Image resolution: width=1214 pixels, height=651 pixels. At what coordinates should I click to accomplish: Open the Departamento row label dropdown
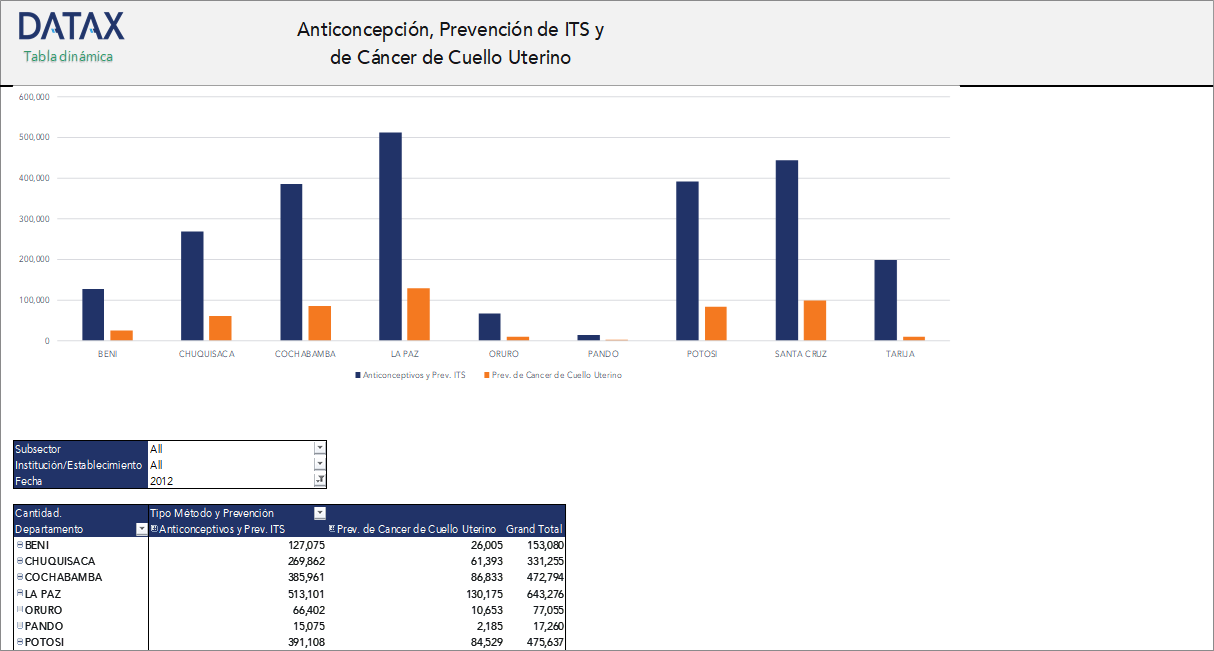tap(141, 529)
